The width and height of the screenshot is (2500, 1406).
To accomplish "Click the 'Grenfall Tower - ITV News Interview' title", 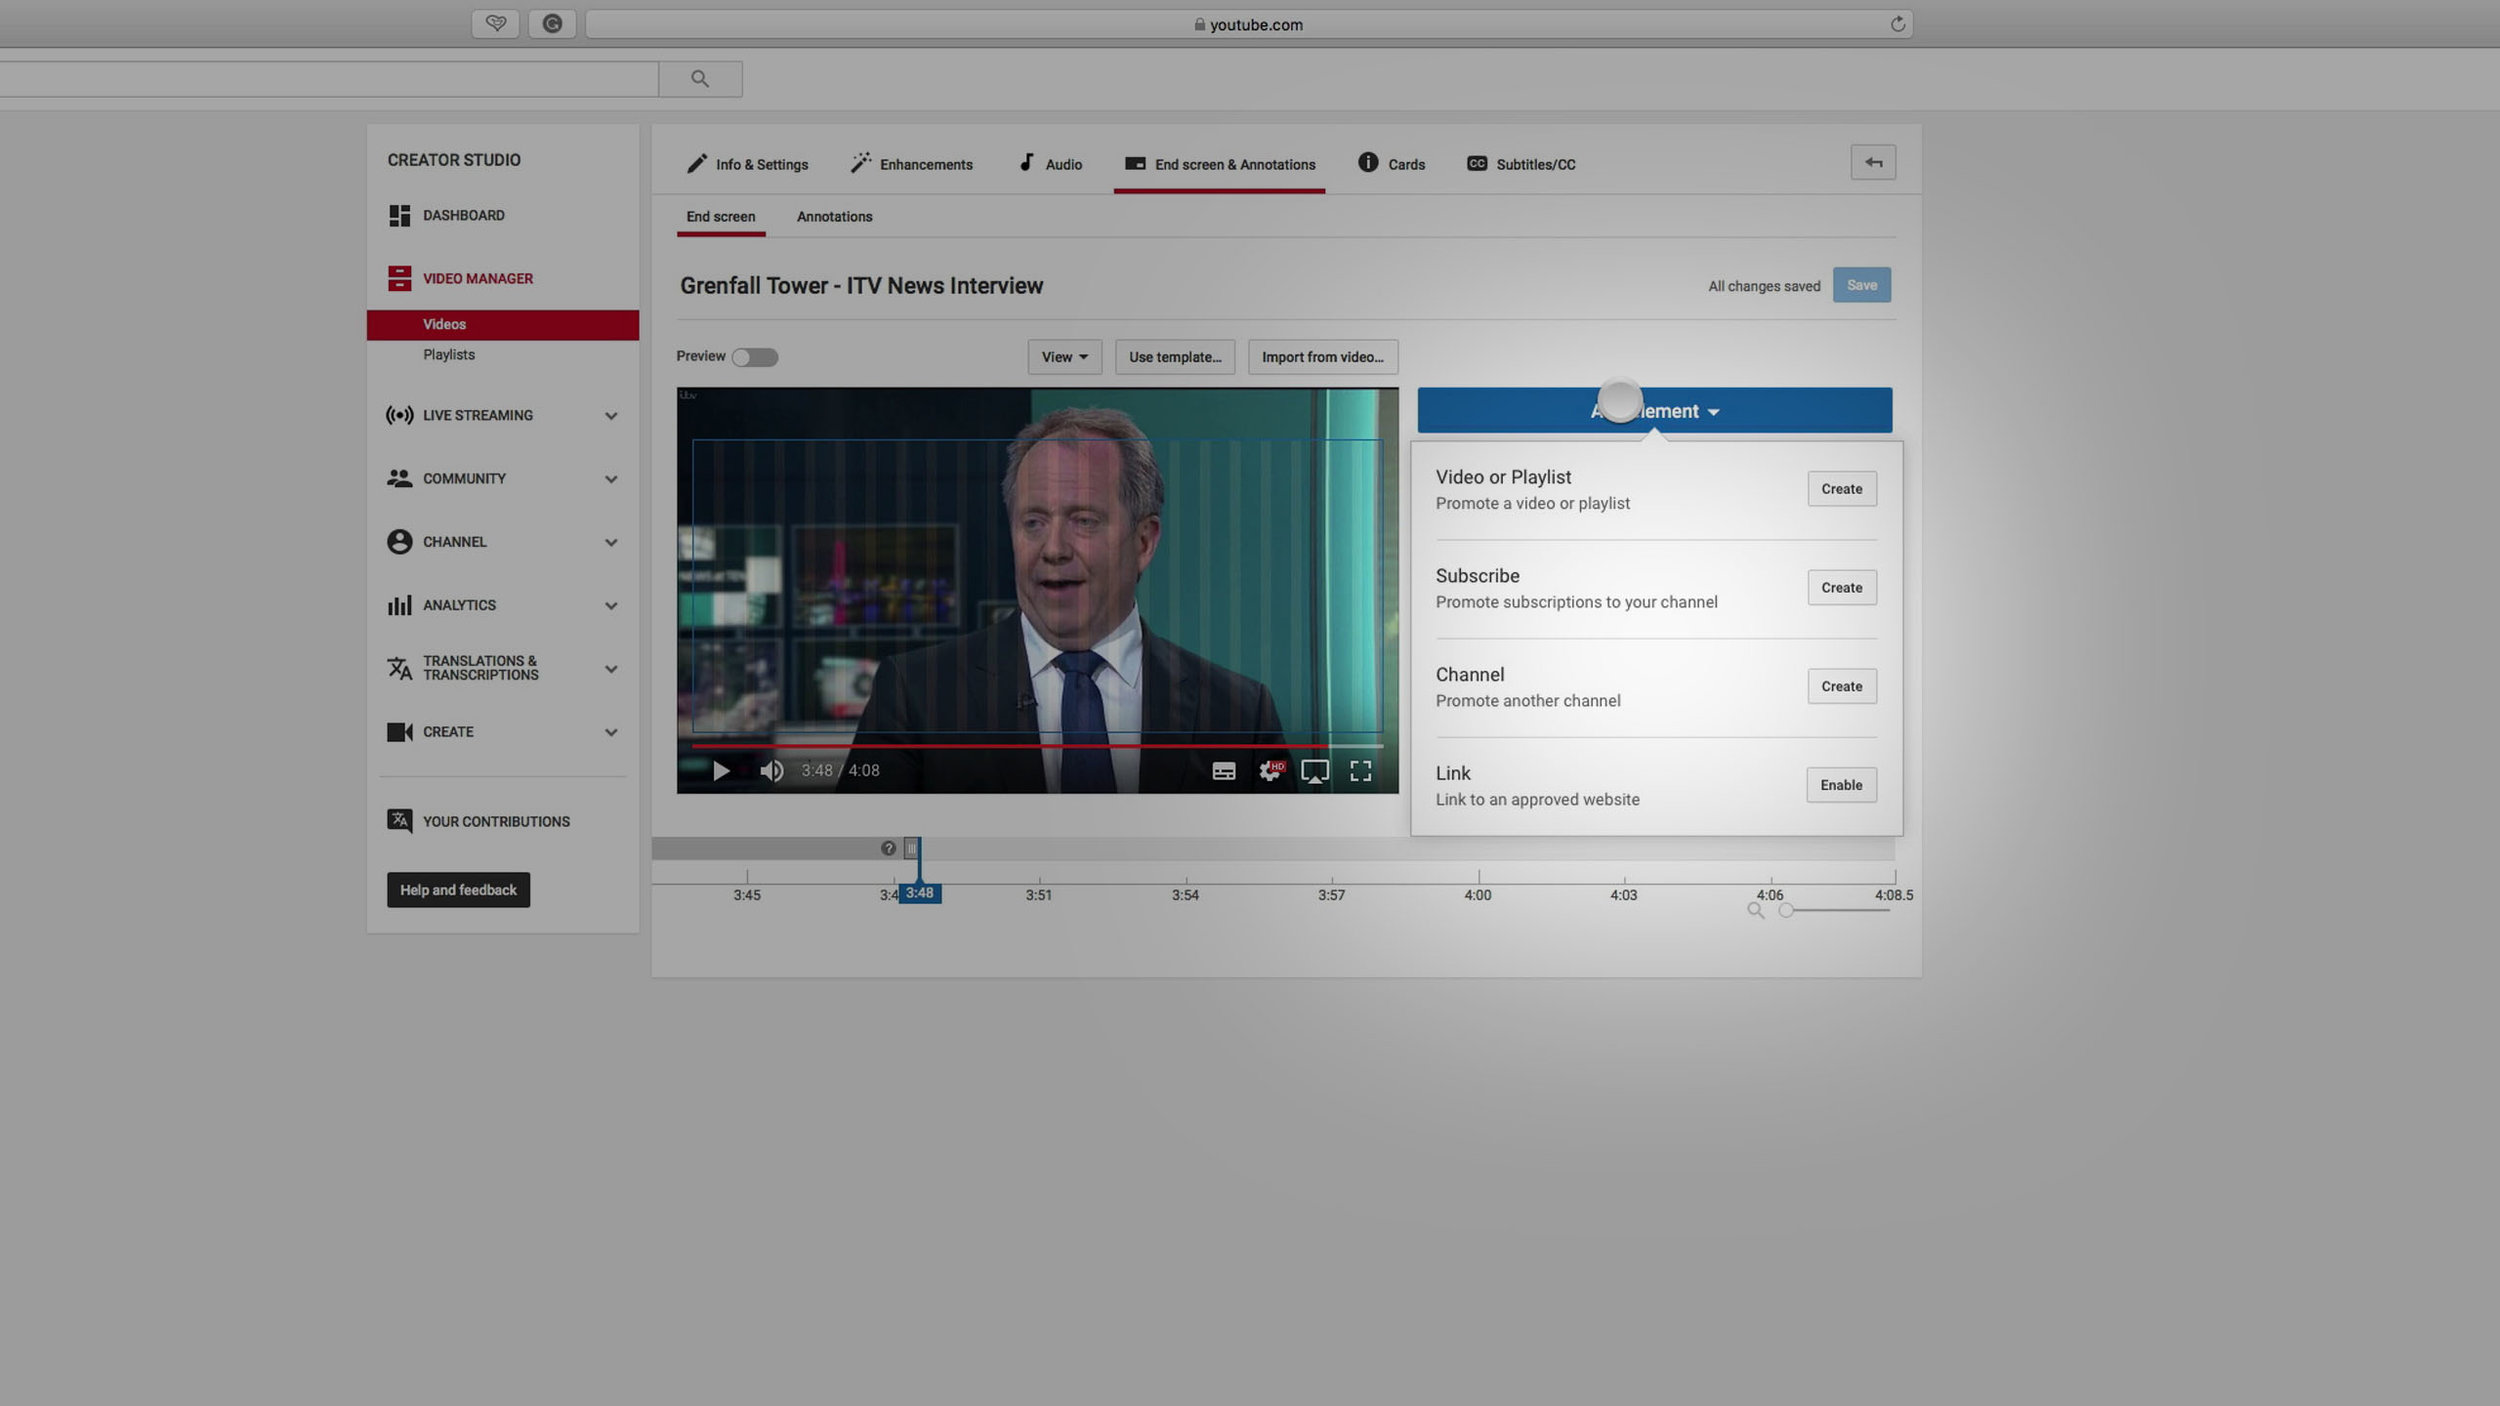I will coord(861,286).
